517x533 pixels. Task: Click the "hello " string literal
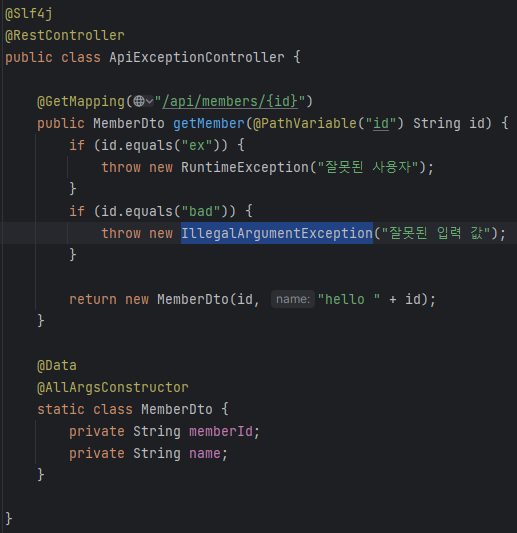[349, 299]
